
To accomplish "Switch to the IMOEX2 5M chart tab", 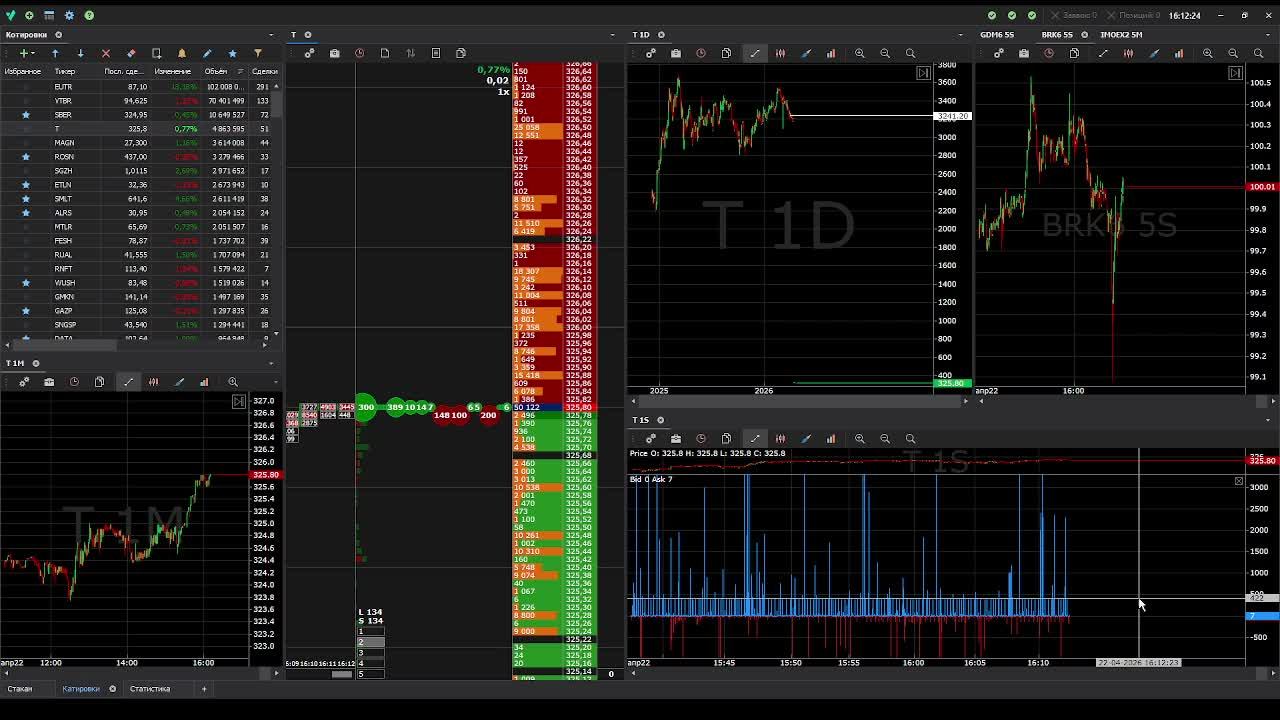I will 1121,35.
